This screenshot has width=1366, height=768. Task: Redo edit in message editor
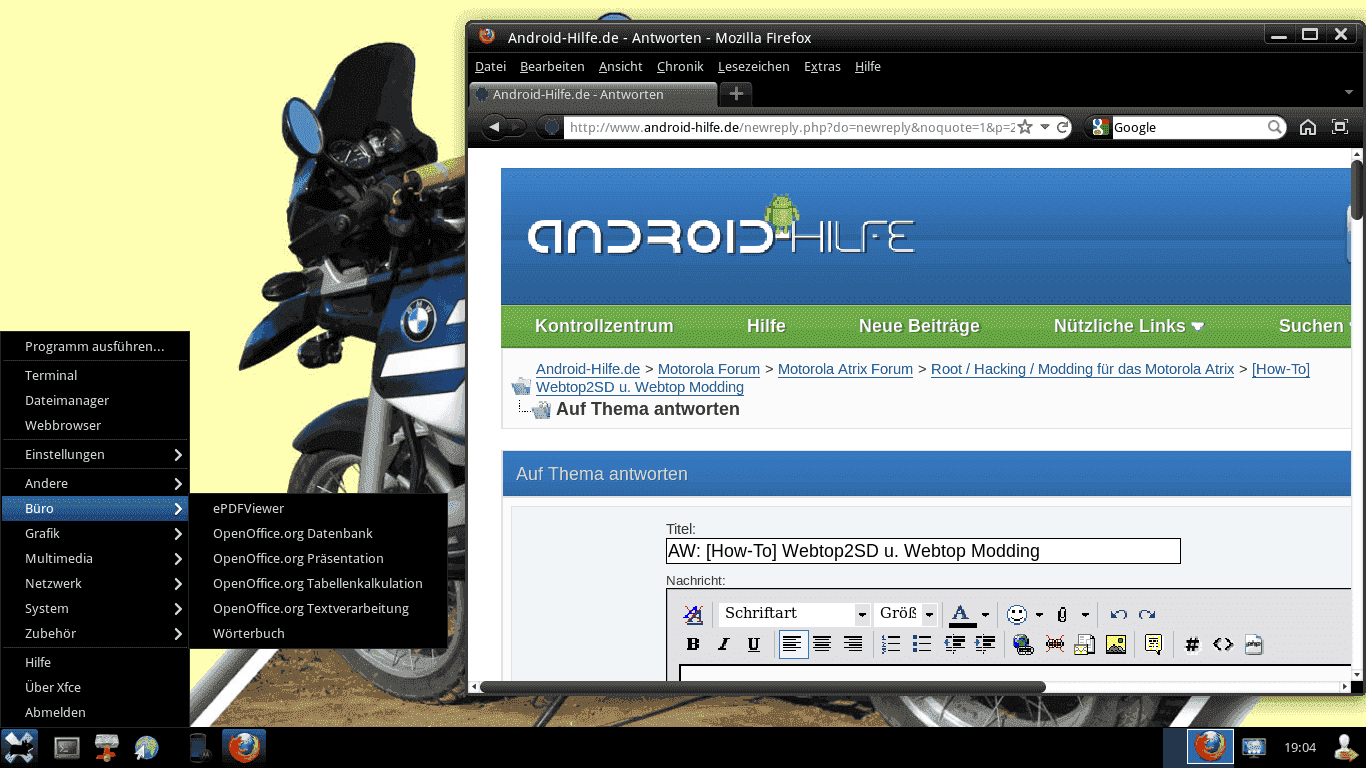pos(1148,614)
